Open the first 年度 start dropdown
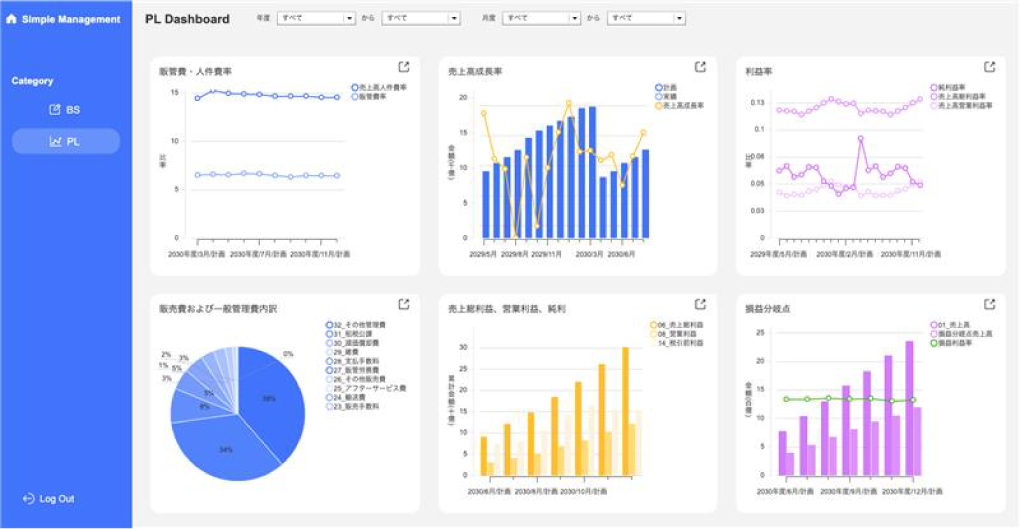This screenshot has height=529, width=1020. 316,18
